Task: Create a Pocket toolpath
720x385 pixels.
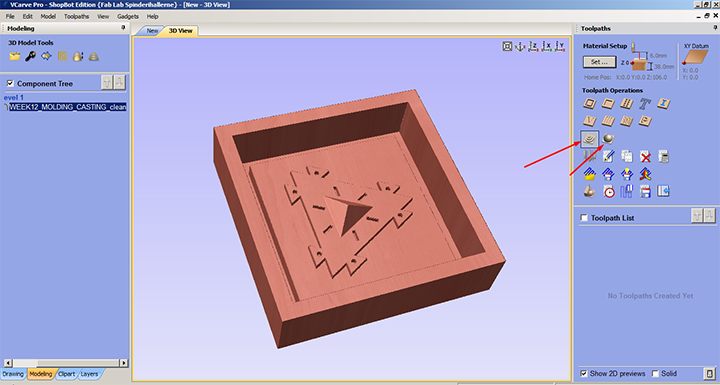Action: [x=608, y=104]
